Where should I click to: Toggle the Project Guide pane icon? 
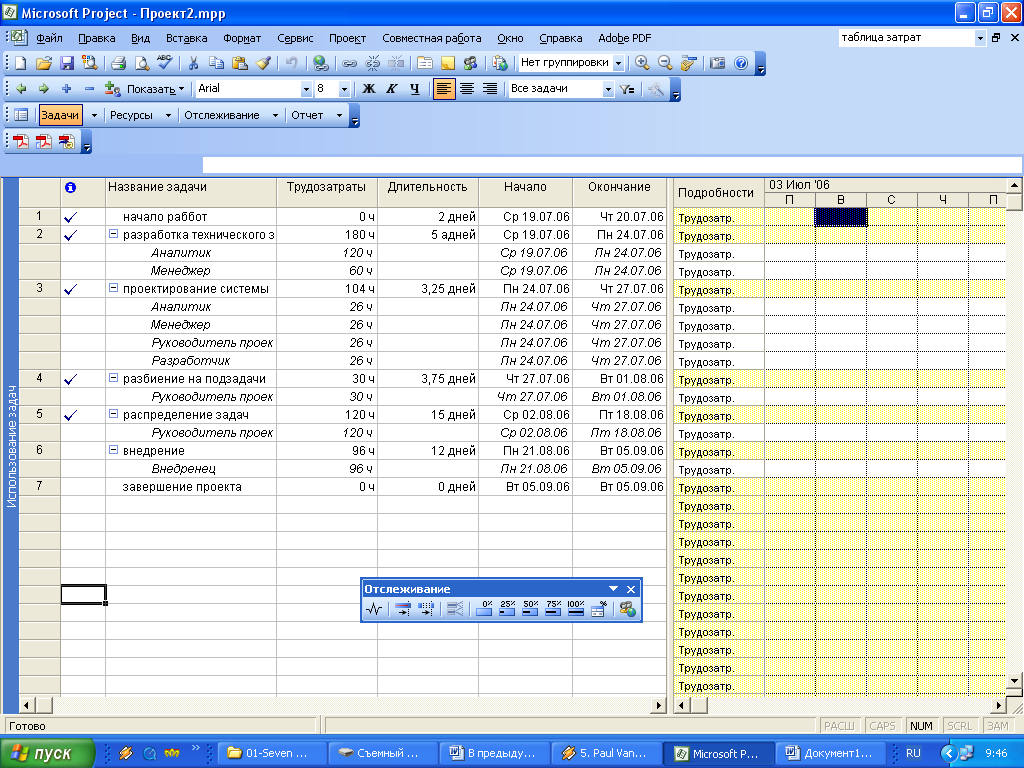coord(21,116)
